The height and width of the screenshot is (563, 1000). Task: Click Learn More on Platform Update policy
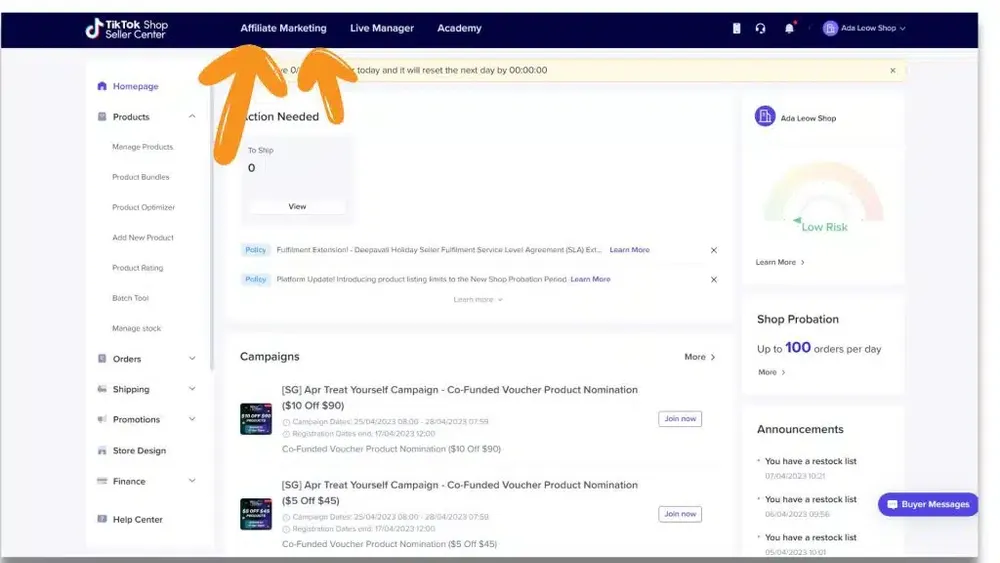[x=590, y=279]
